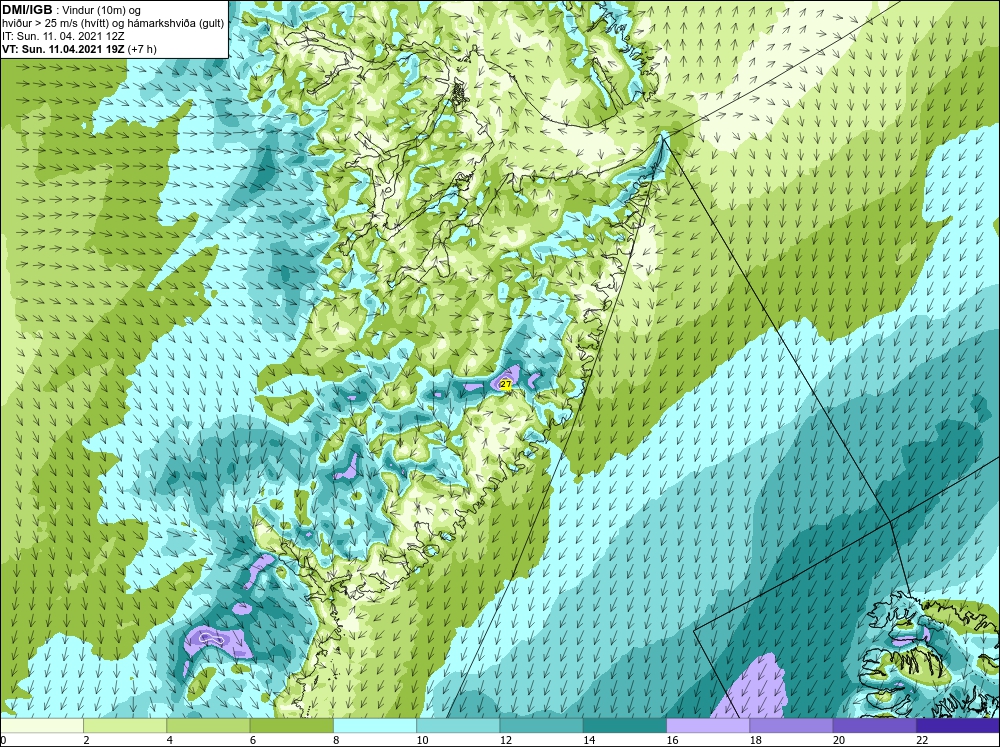Screen dimensions: 1000x747
Task: Click the legend scale label '6'
Action: 253,740
